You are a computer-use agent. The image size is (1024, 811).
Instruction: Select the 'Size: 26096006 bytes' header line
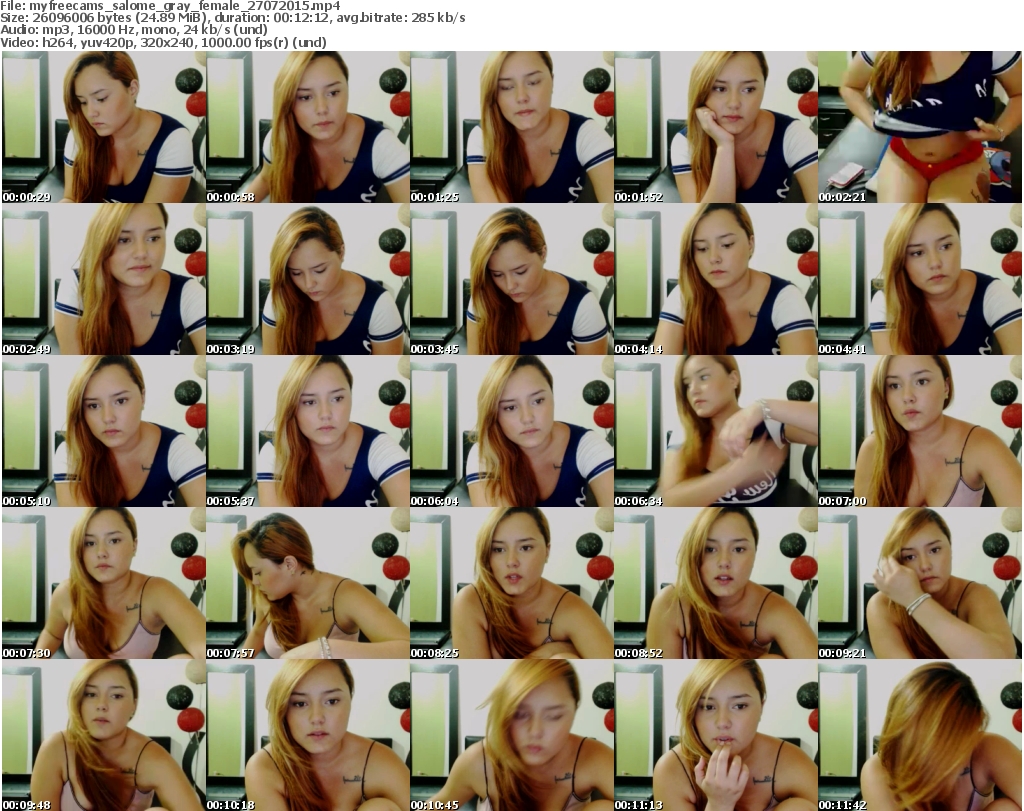pos(232,18)
